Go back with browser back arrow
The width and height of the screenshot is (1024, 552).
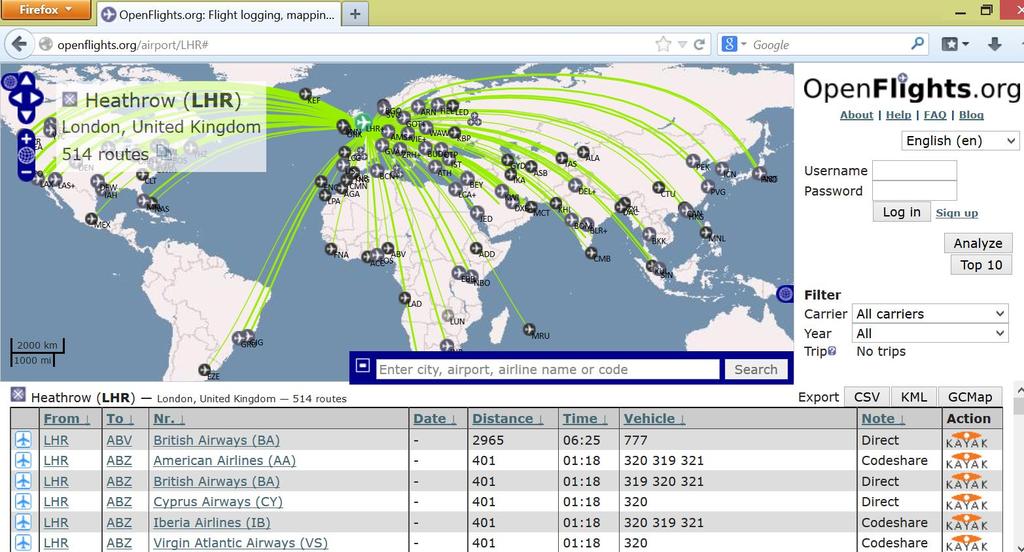[x=19, y=44]
